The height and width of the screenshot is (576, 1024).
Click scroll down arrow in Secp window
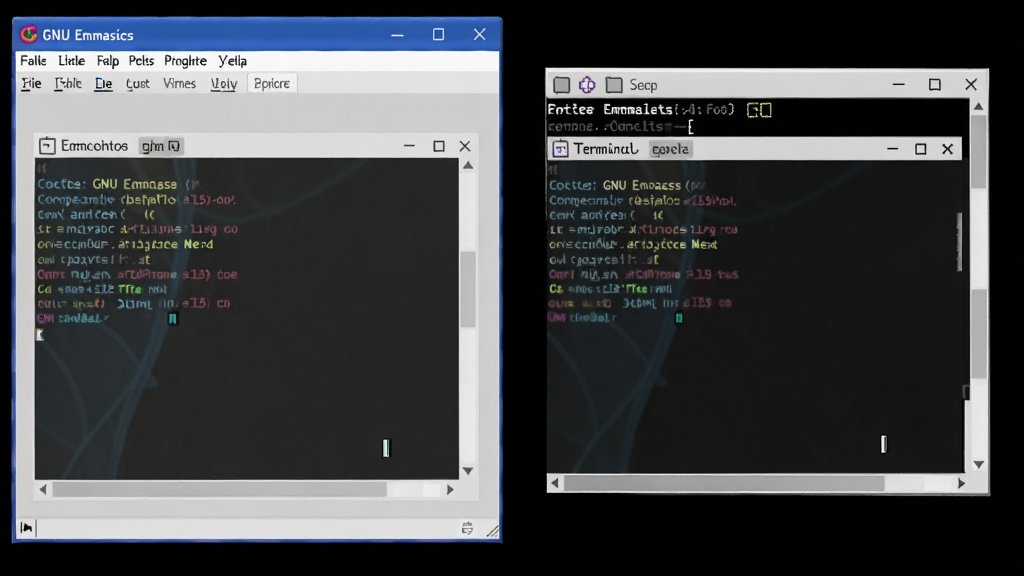pyautogui.click(x=978, y=464)
